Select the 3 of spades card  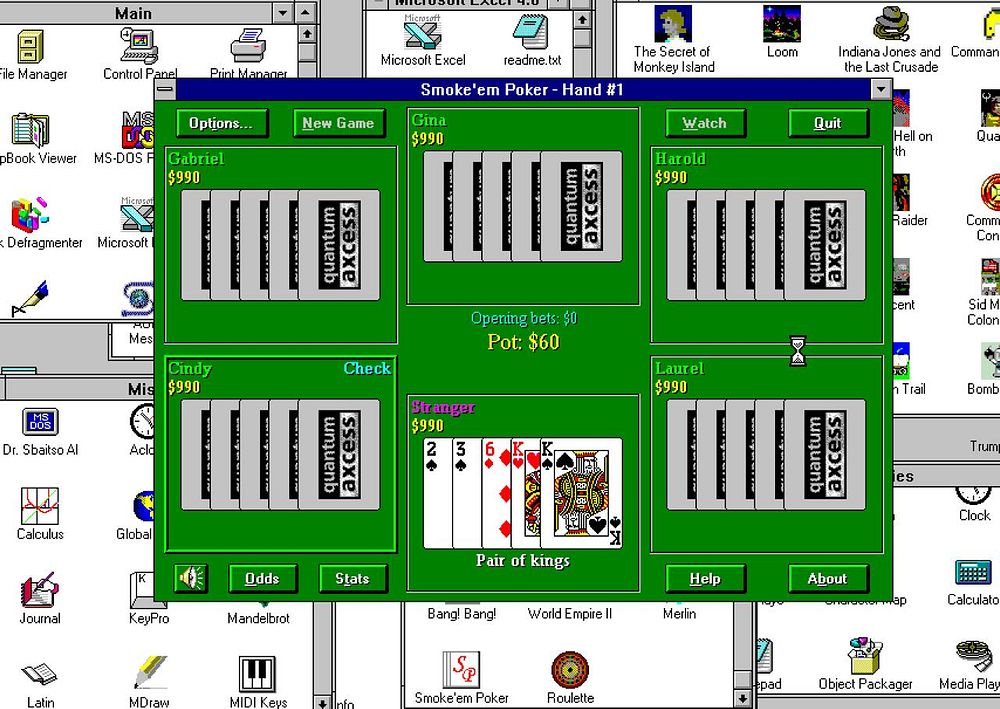point(467,492)
